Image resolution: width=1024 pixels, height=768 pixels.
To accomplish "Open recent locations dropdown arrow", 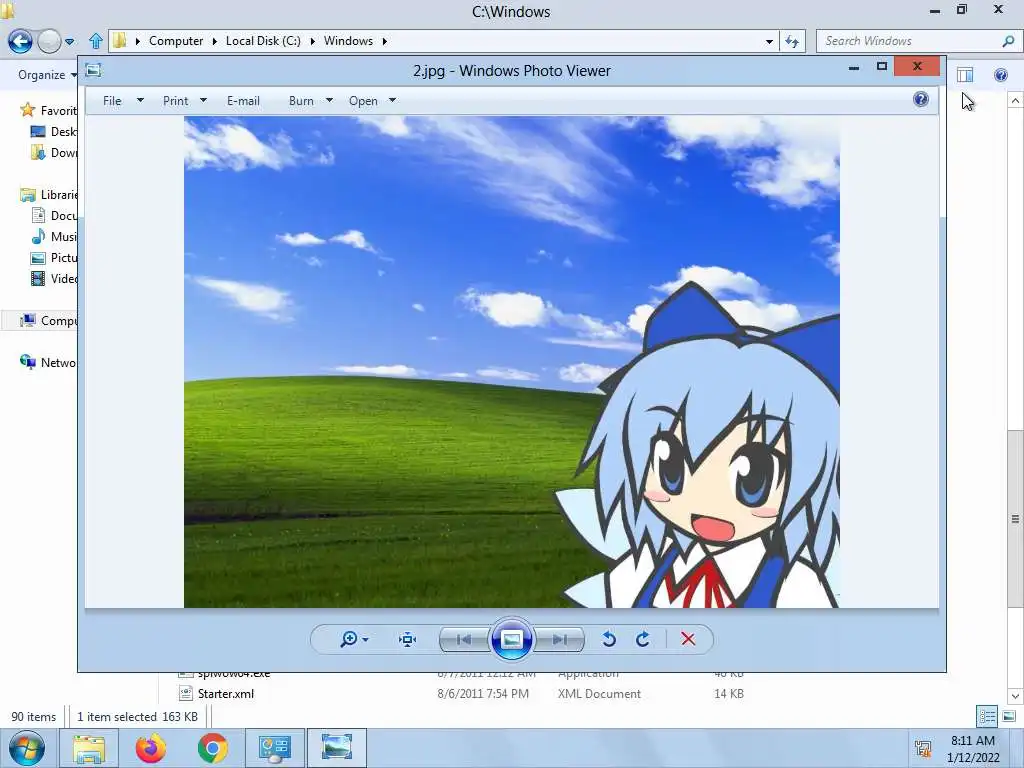I will (70, 42).
